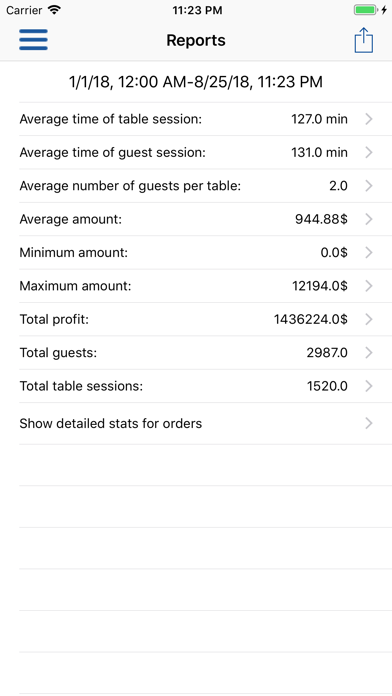Select the Maximum amount row

point(205,286)
